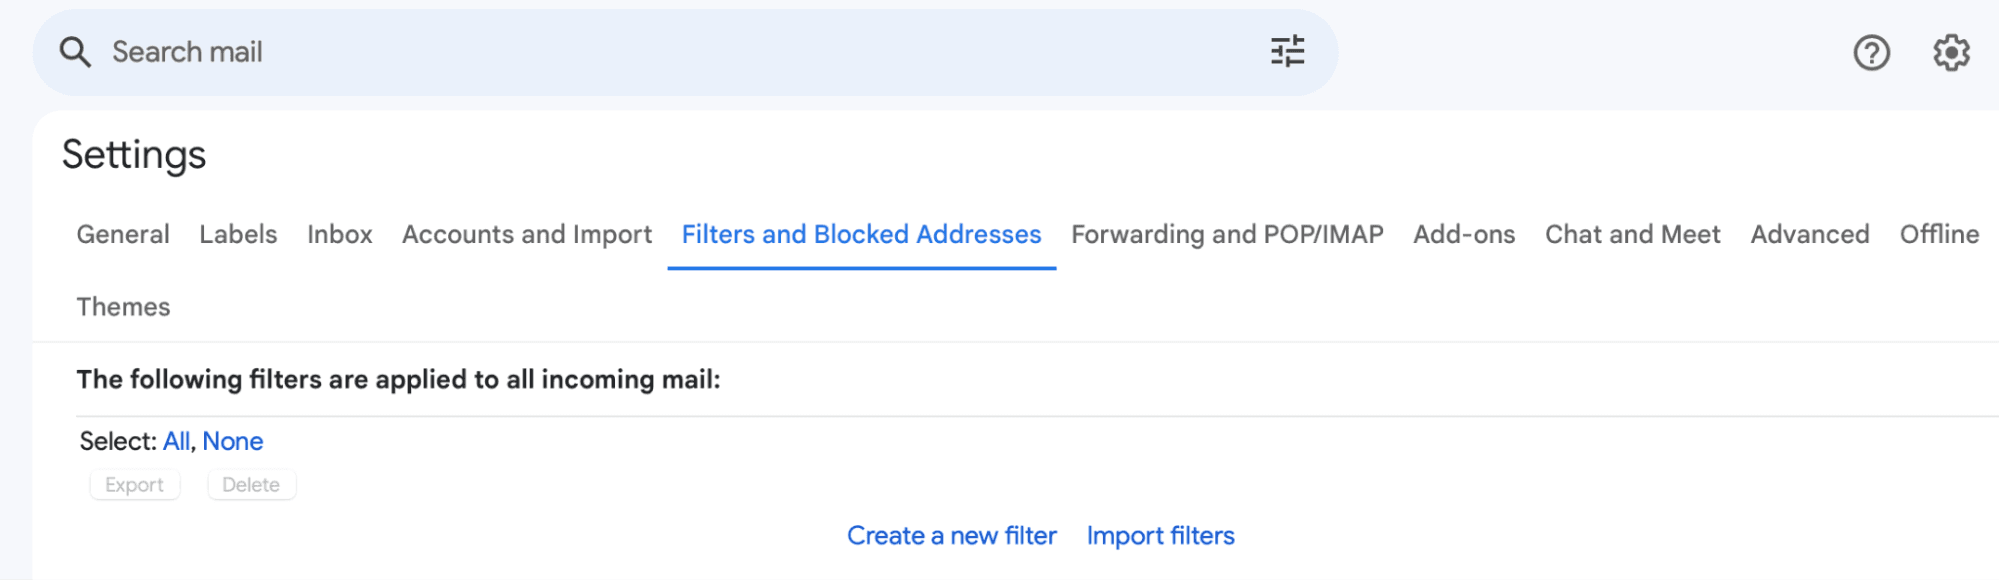Open the Labels settings tab

237,234
